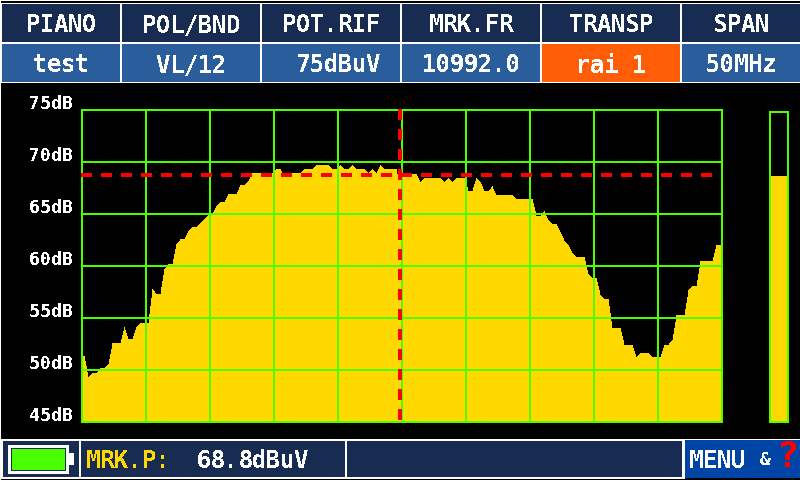This screenshot has height=480, width=800.
Task: Click the 65dB axis label
Action: point(51,207)
